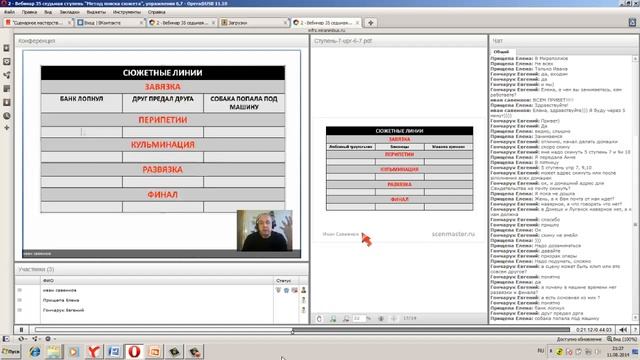Screen dimensions: 640x360
Task: Open the Вид menu
Action: tap(48, 12)
